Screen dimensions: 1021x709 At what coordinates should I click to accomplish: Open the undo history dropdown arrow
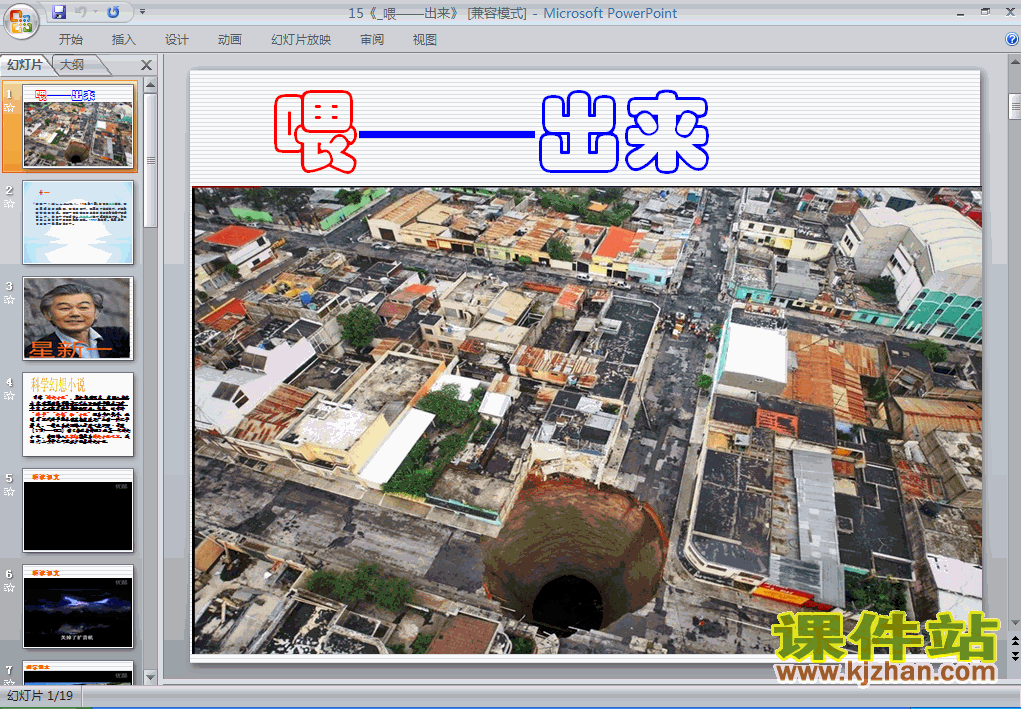[95, 12]
